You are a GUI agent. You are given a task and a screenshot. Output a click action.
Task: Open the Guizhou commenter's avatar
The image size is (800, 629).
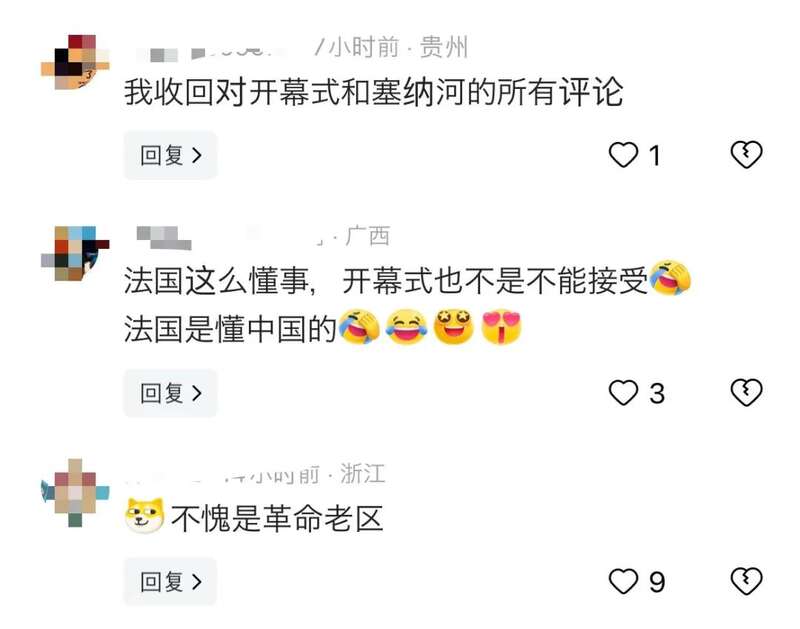coord(76,62)
